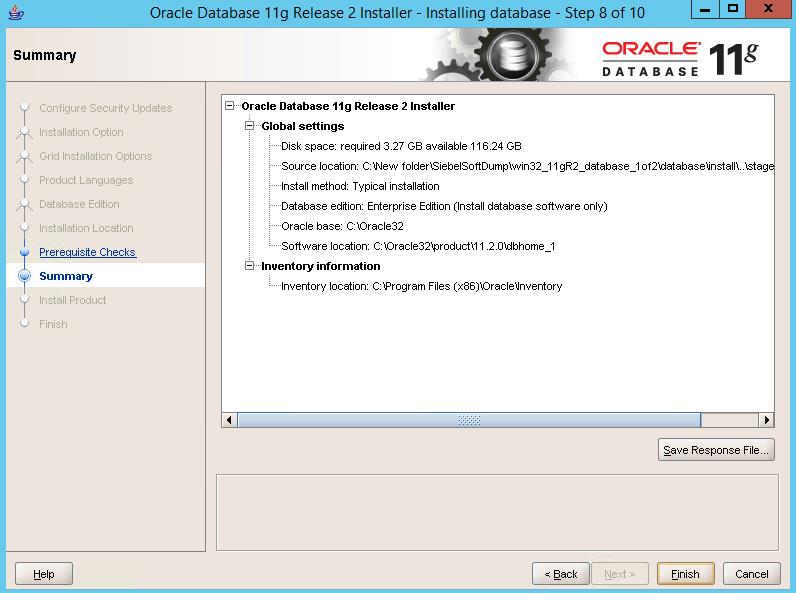Image resolution: width=796 pixels, height=593 pixels.
Task: Click the right arrow of horizontal scrollbar
Action: coord(766,420)
